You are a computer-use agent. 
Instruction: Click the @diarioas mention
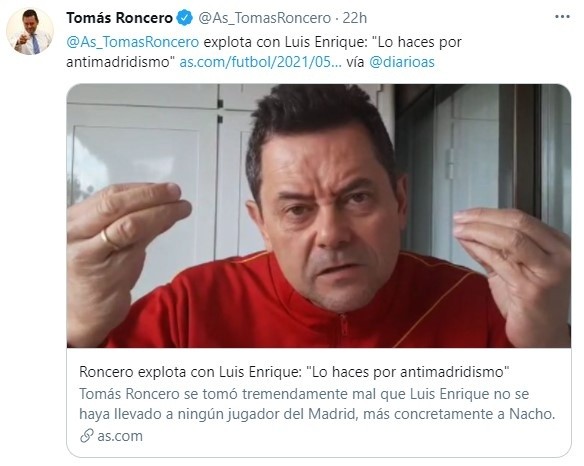point(402,62)
